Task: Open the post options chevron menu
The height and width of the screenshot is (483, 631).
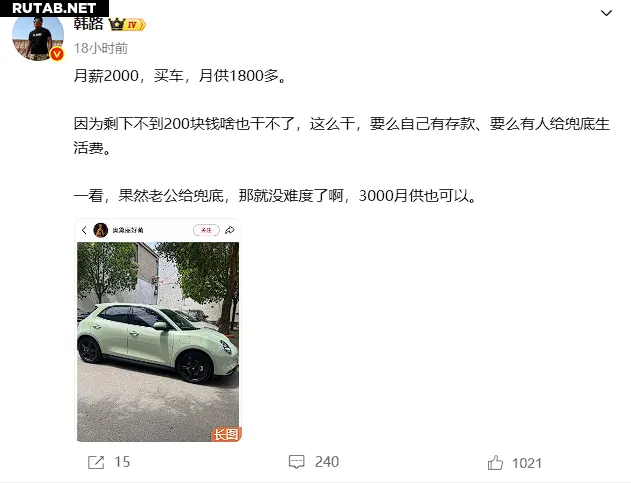Action: tap(606, 13)
